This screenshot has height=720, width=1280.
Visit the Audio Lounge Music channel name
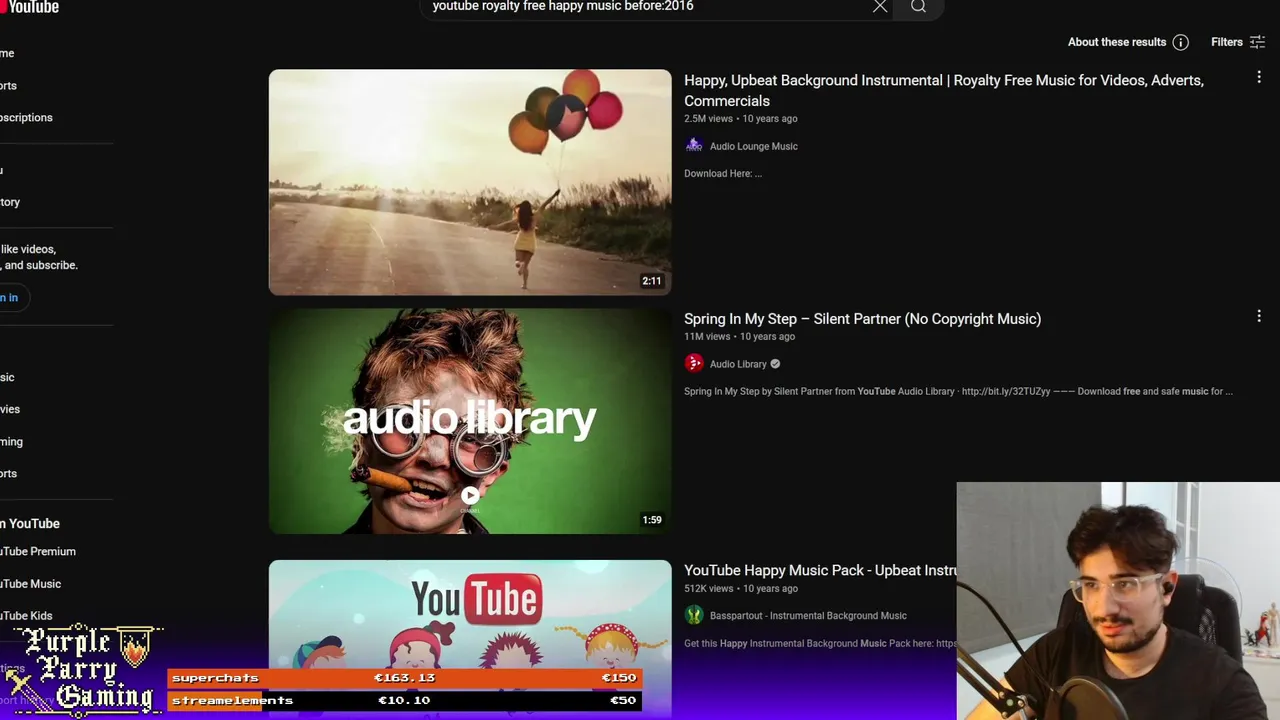pos(753,146)
